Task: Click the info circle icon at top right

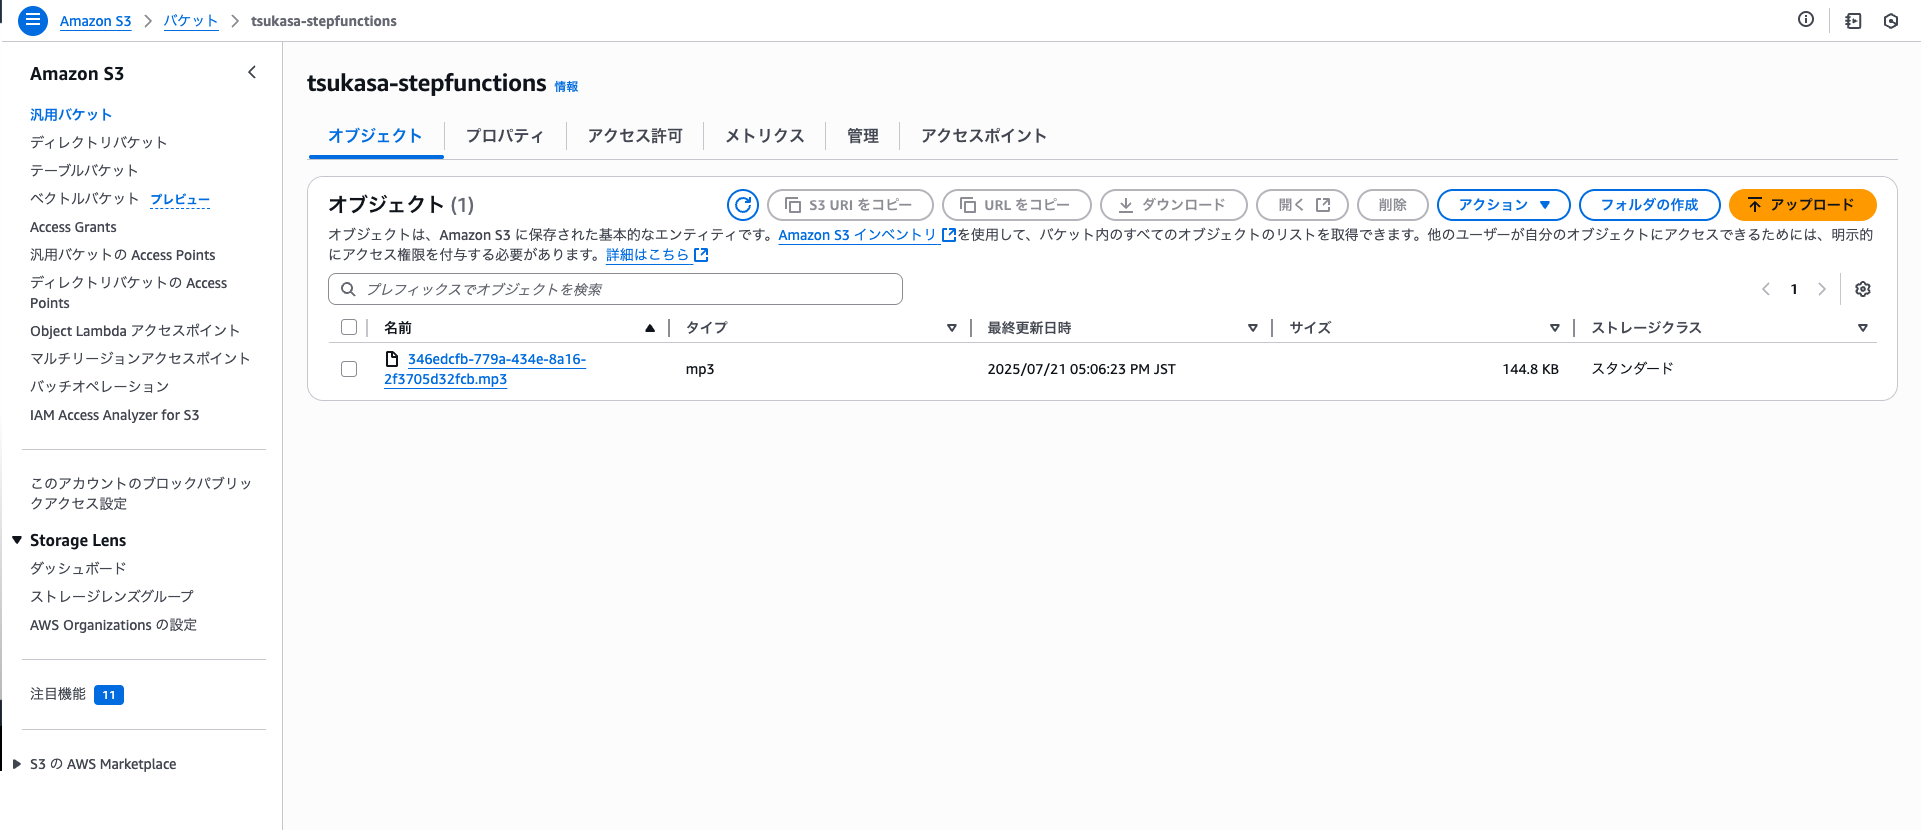Action: point(1806,19)
